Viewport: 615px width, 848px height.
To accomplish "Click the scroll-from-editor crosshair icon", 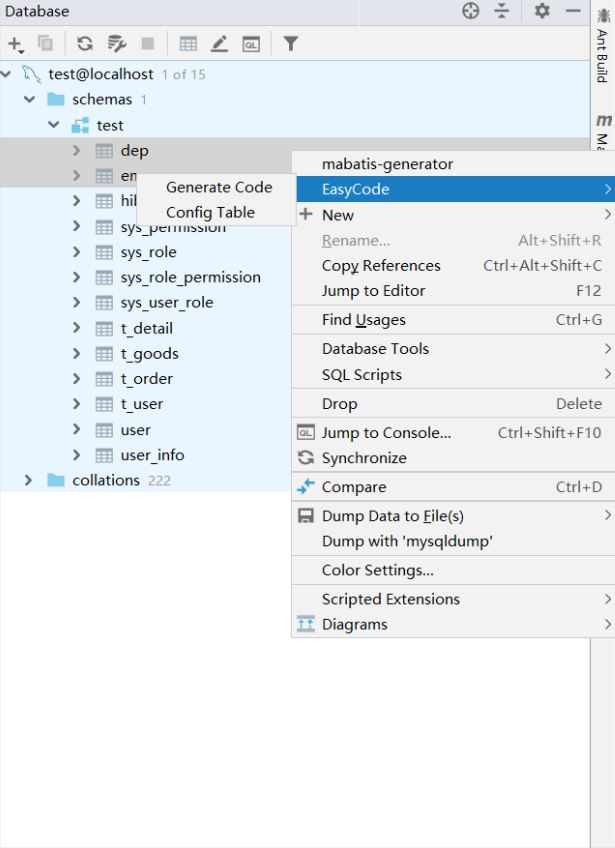I will coord(471,11).
